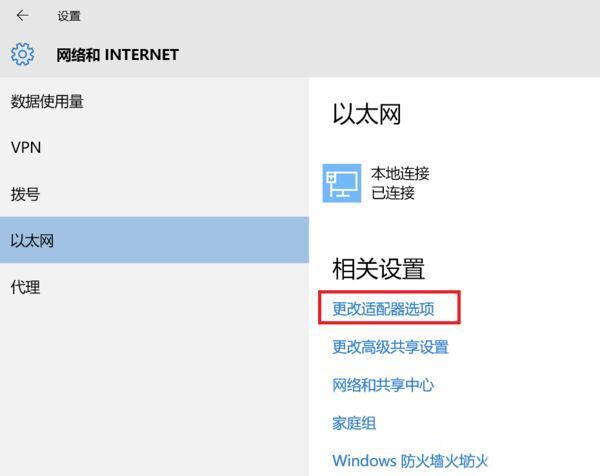Screen dimensions: 600x476
Task: Select VPN in the left sidebar
Action: coord(26,147)
